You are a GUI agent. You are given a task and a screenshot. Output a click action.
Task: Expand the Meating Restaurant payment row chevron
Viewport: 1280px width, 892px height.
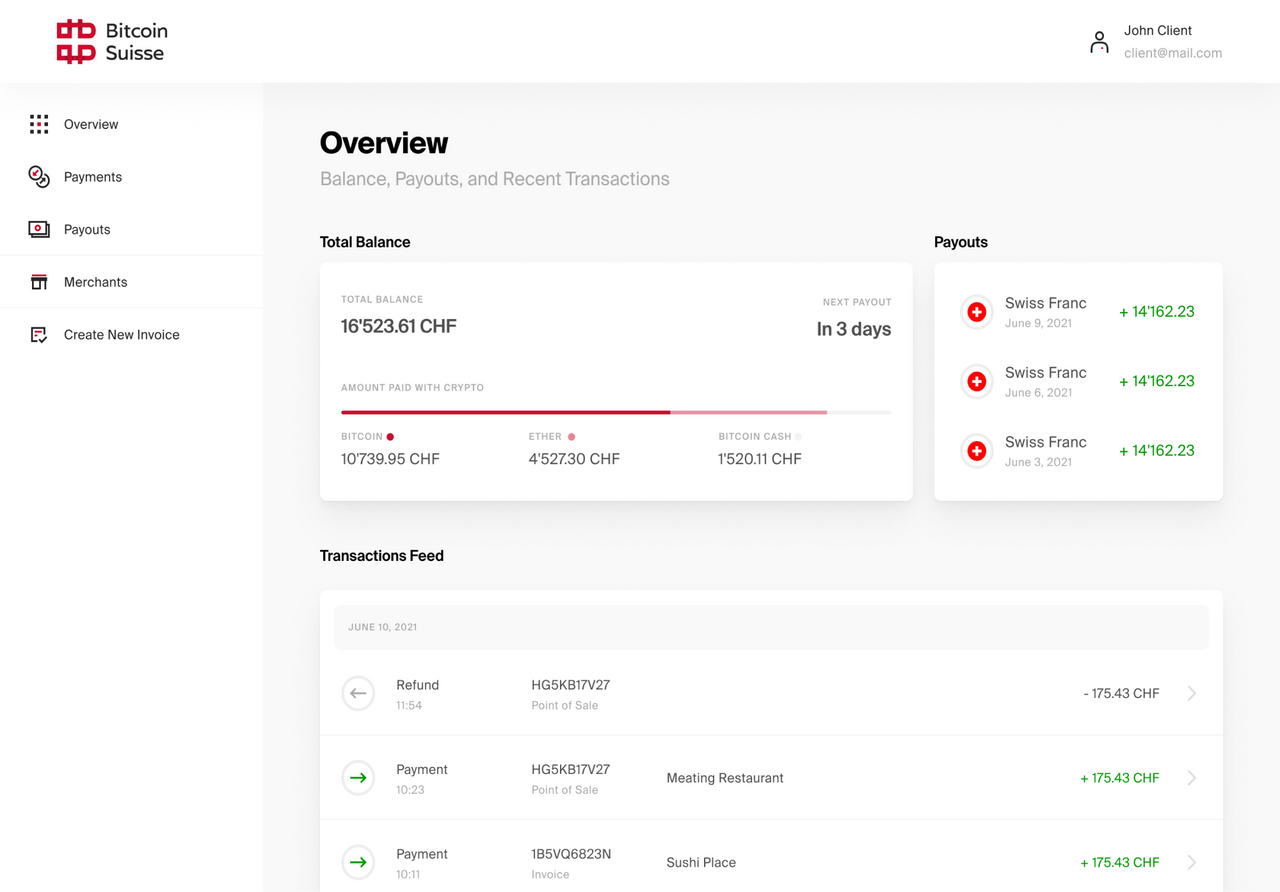click(1191, 777)
